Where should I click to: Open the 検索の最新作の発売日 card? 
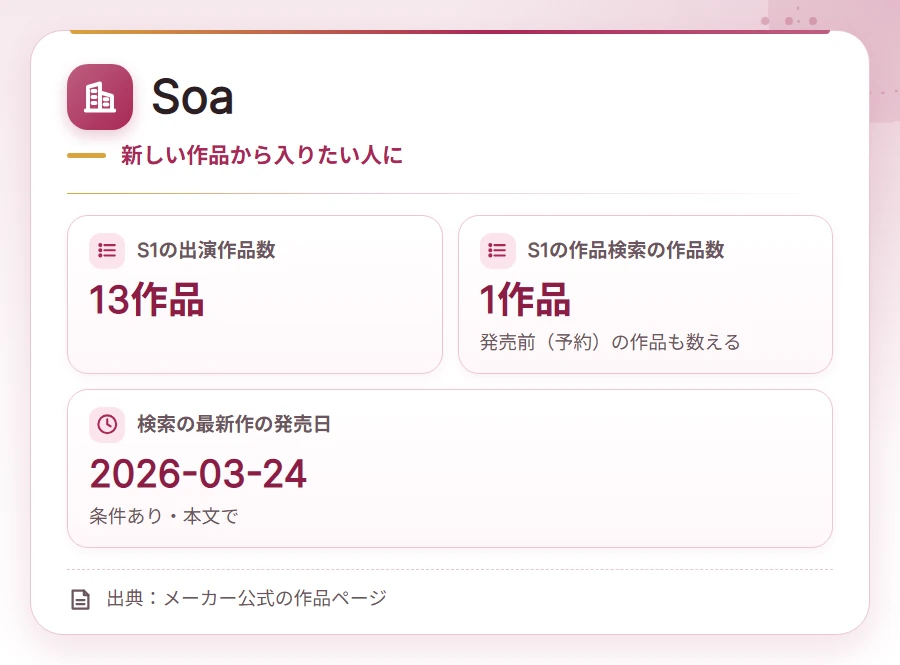(450, 469)
